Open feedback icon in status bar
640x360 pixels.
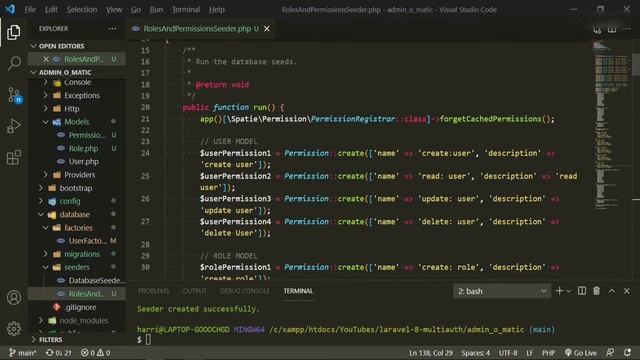click(610, 353)
